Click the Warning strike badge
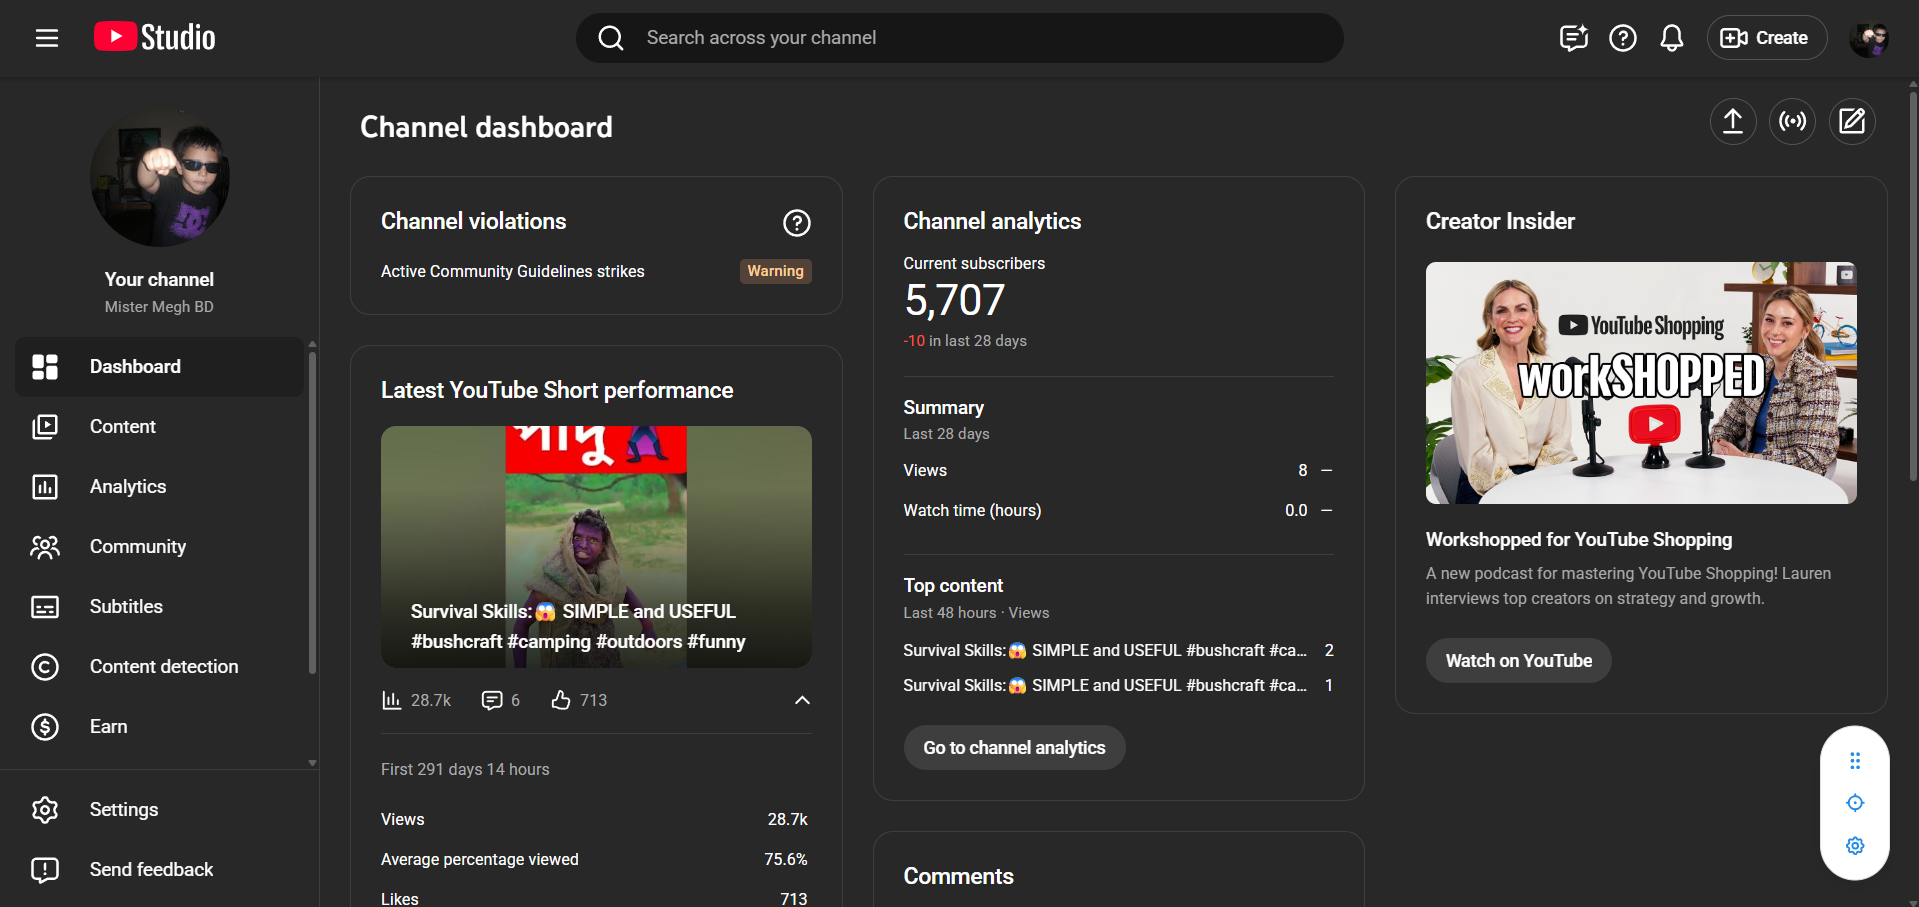 pyautogui.click(x=775, y=271)
